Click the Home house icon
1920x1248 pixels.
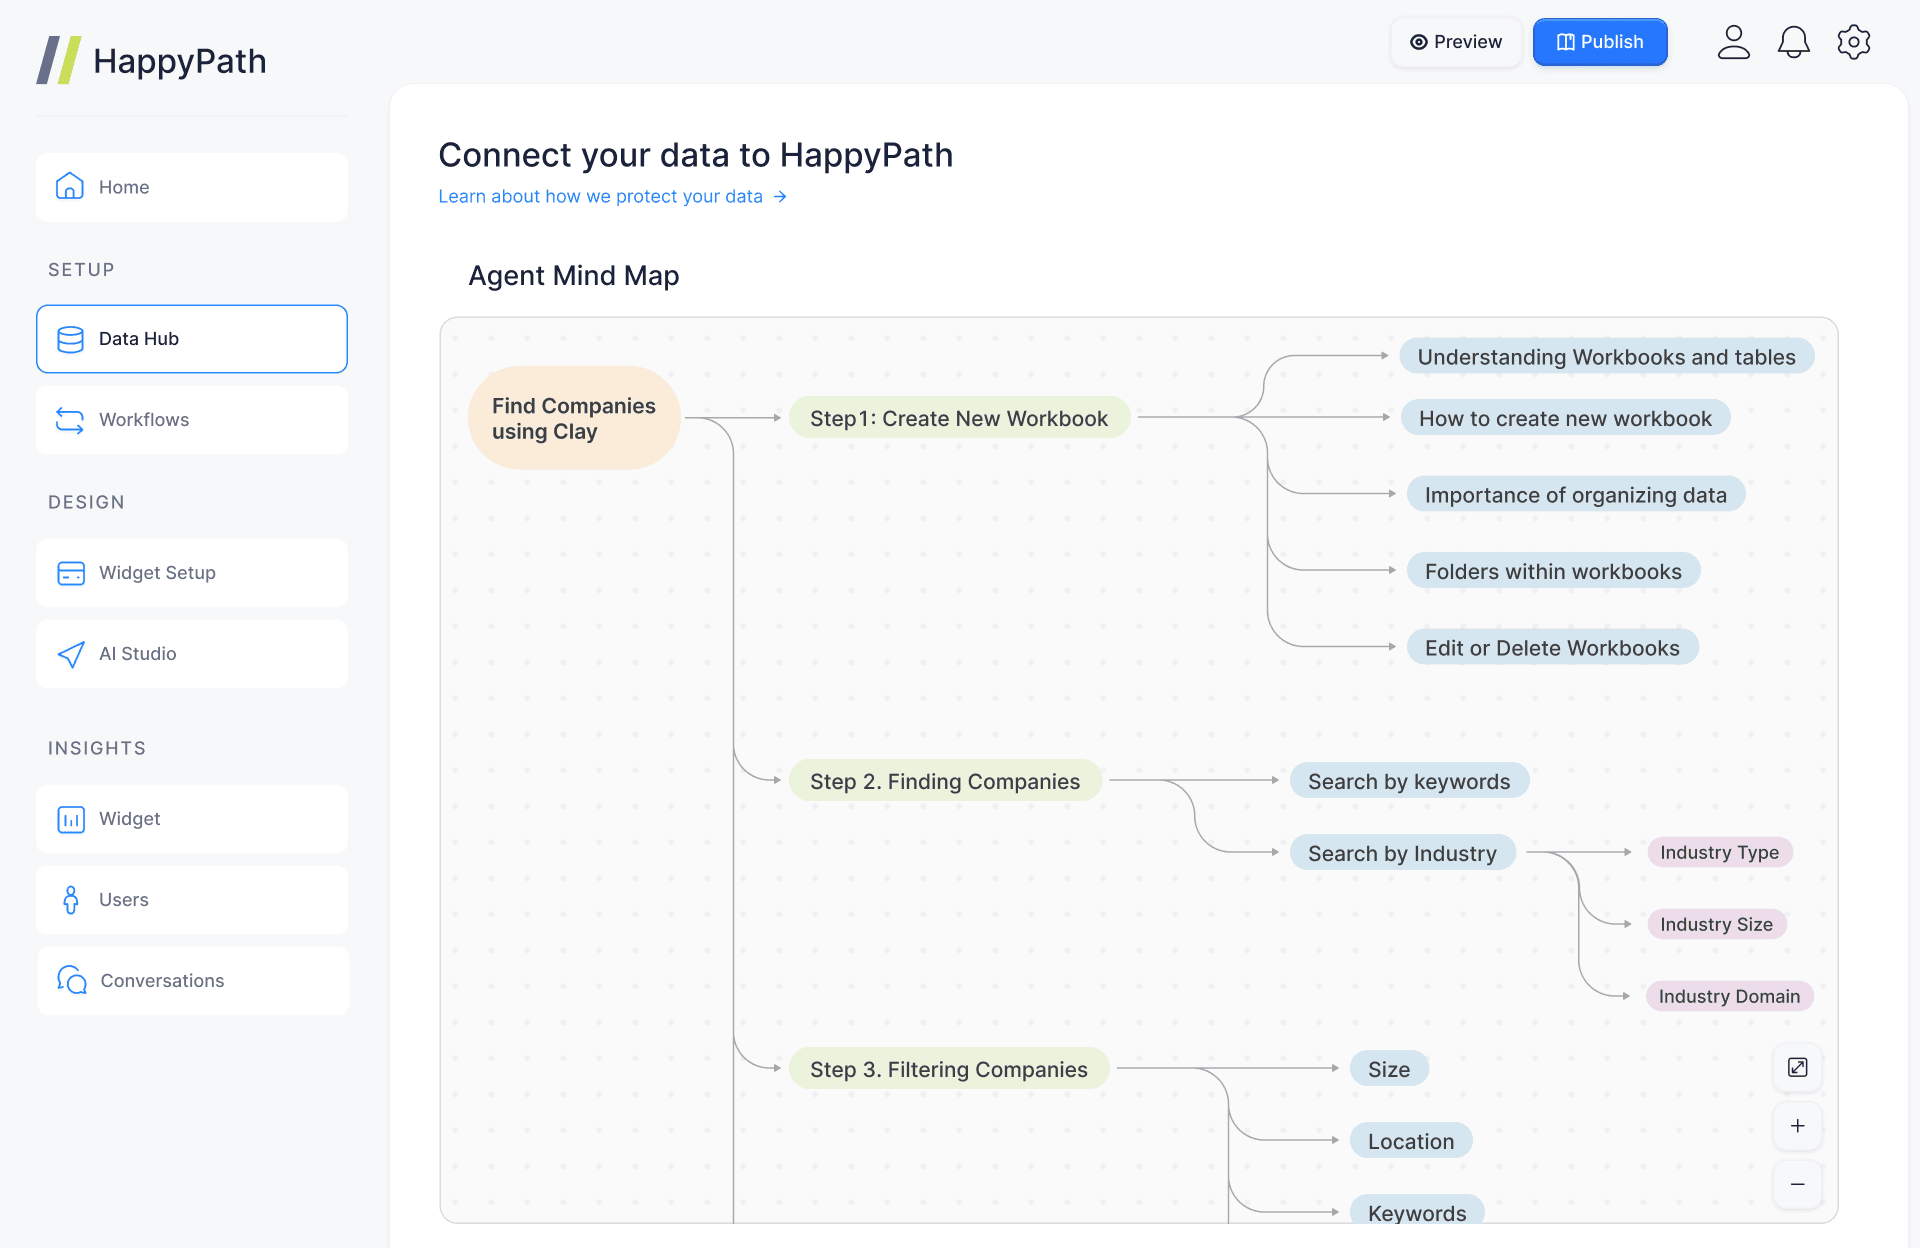(70, 187)
